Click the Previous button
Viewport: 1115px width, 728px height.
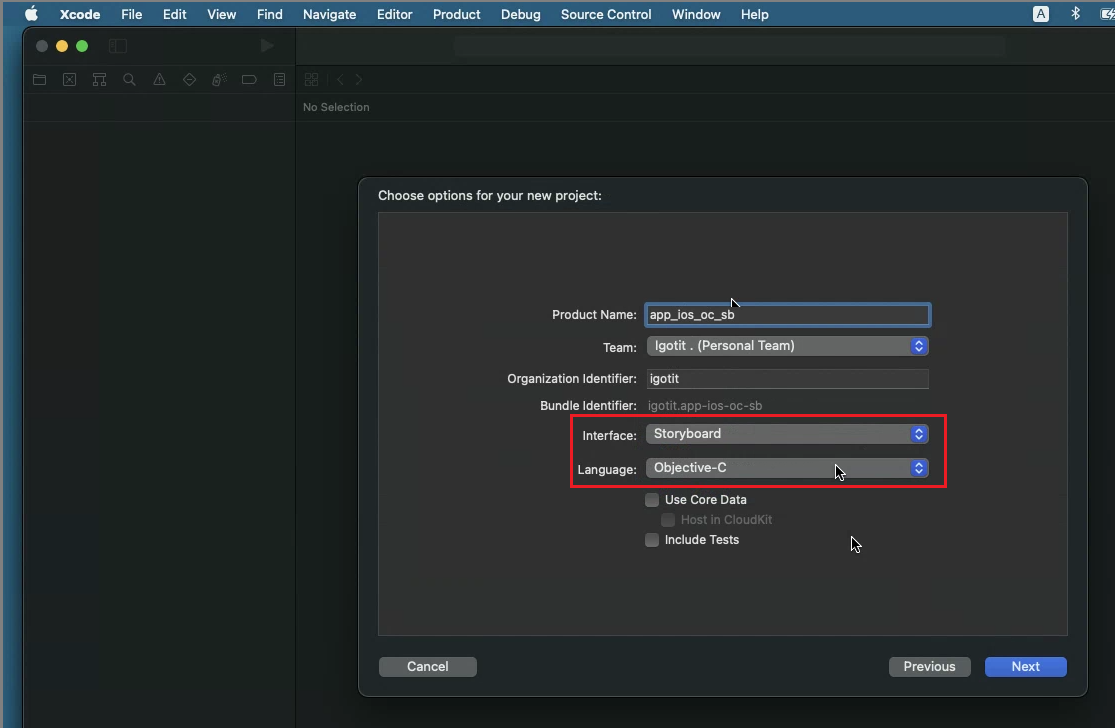(x=929, y=667)
